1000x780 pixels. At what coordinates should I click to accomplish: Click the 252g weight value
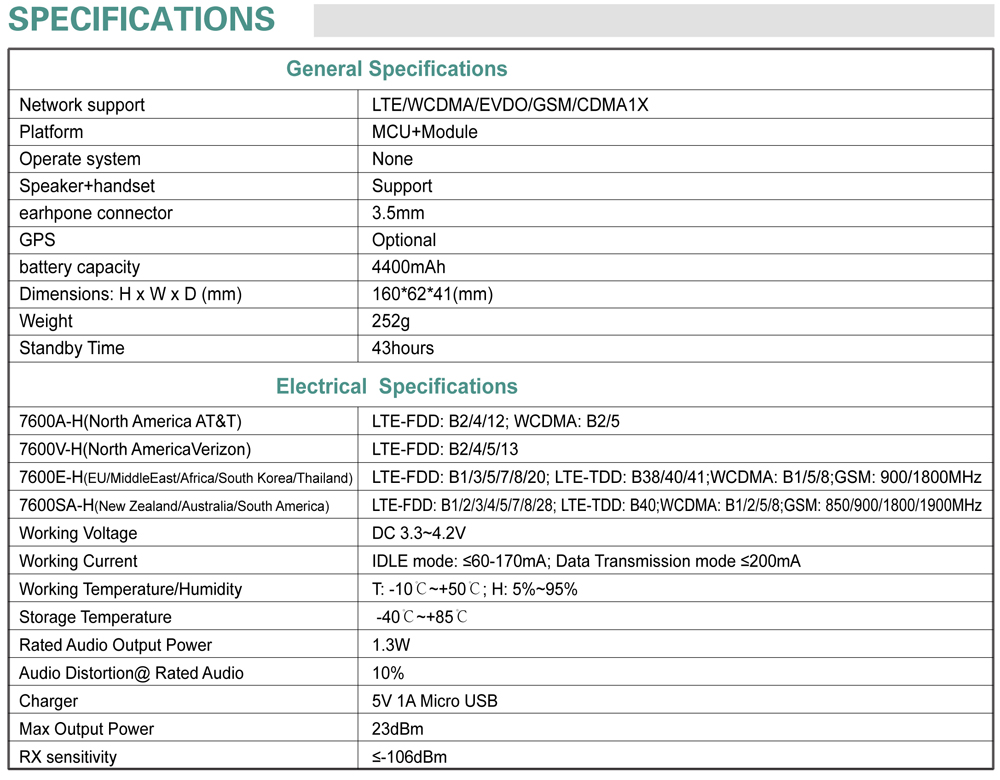pyautogui.click(x=391, y=321)
